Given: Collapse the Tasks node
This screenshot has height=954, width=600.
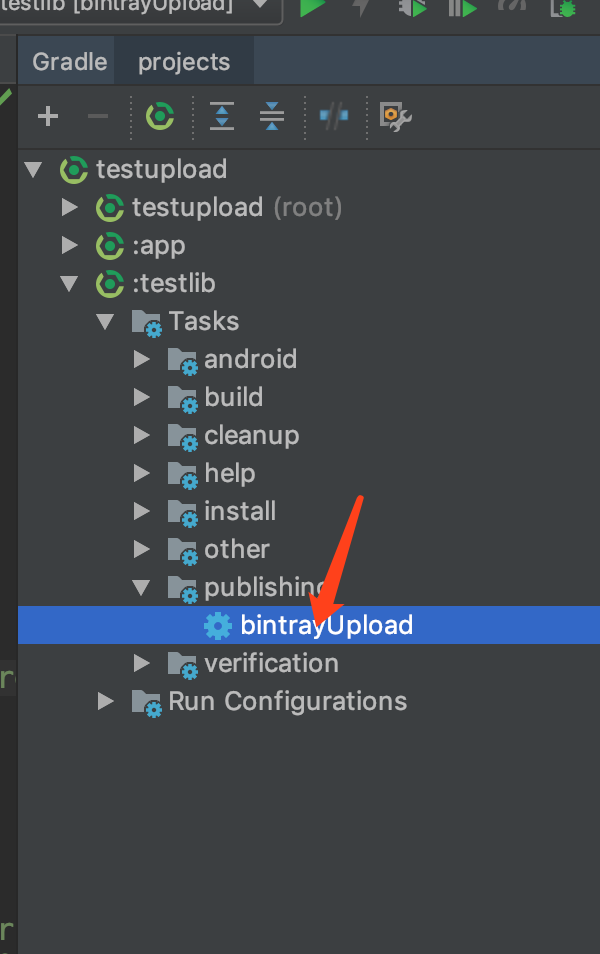Looking at the screenshot, I should tap(106, 321).
